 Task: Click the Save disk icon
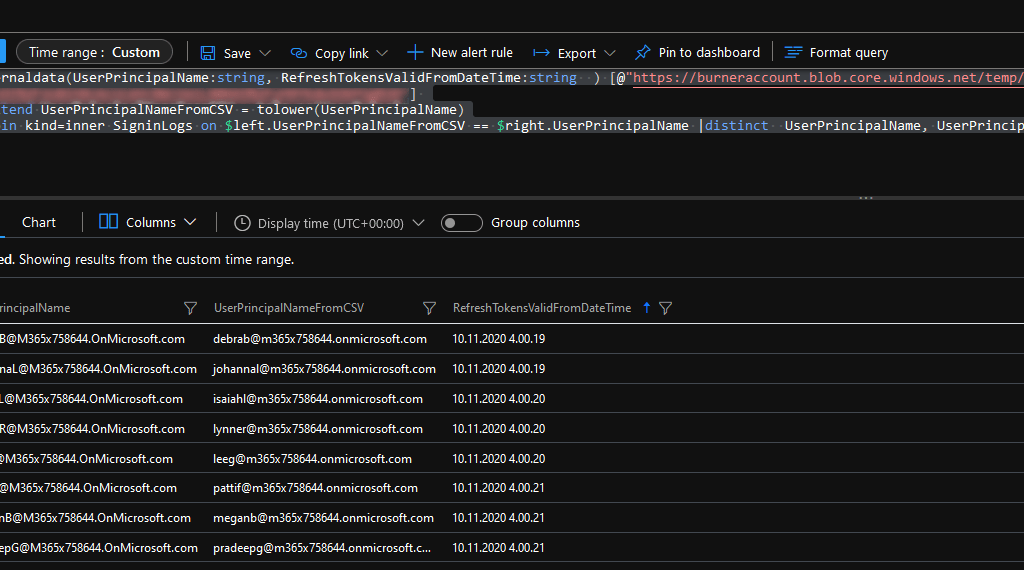[x=208, y=53]
